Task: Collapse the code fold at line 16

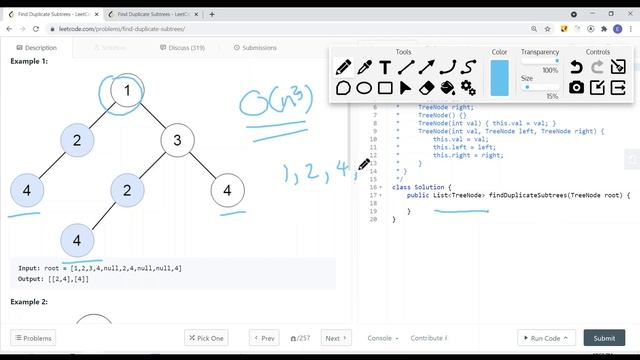Action: [x=381, y=187]
